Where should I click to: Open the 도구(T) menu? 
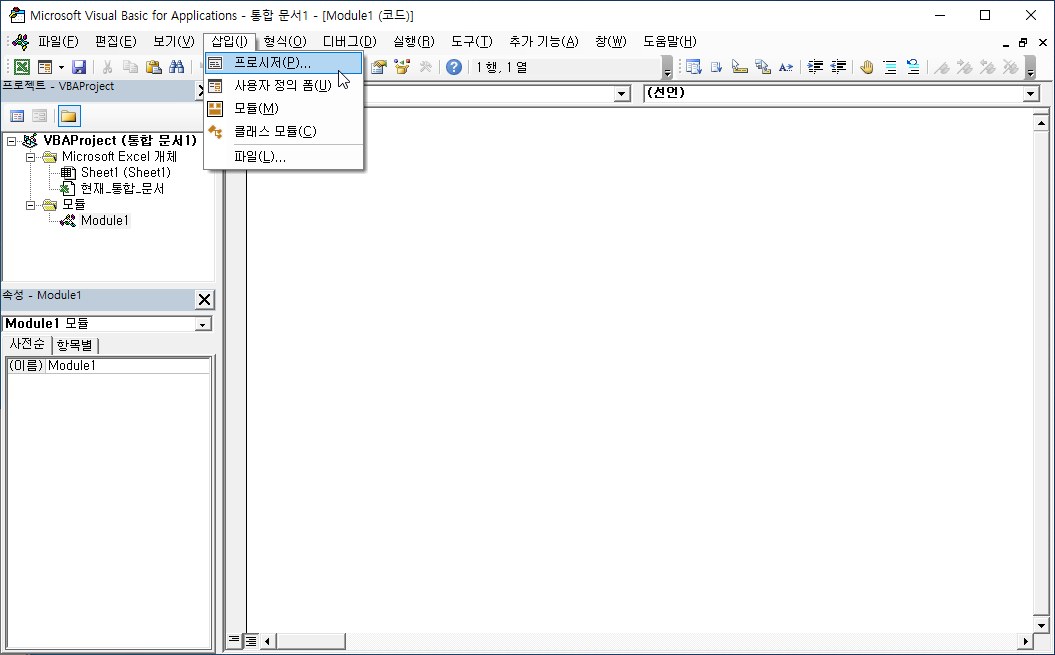[x=472, y=42]
